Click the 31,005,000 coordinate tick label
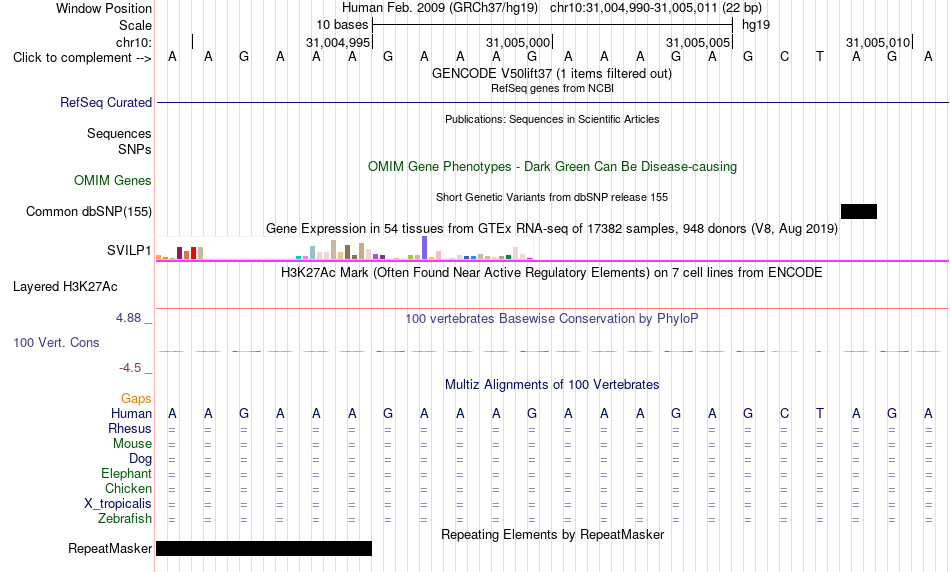The image size is (950, 572). point(518,42)
